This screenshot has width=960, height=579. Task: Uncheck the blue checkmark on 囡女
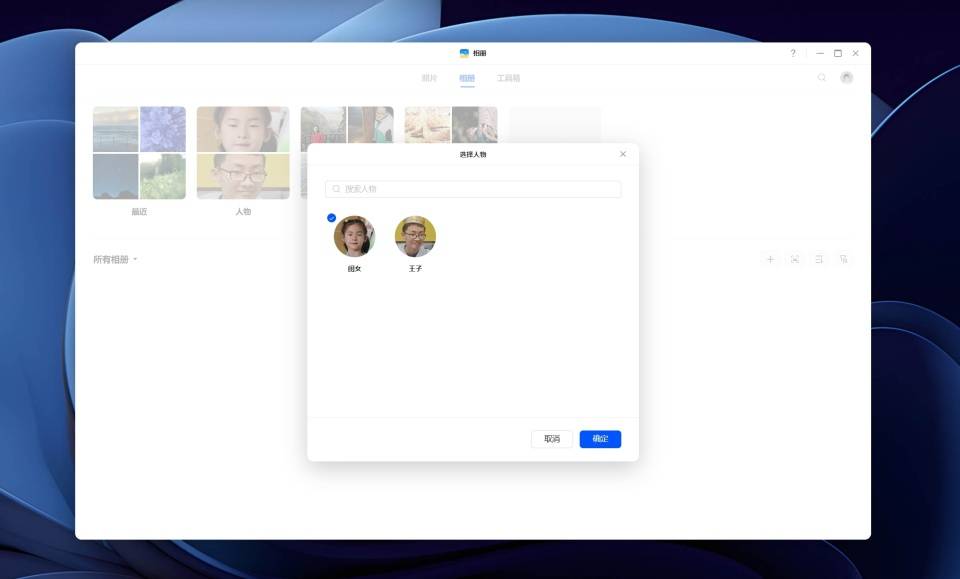pos(332,218)
